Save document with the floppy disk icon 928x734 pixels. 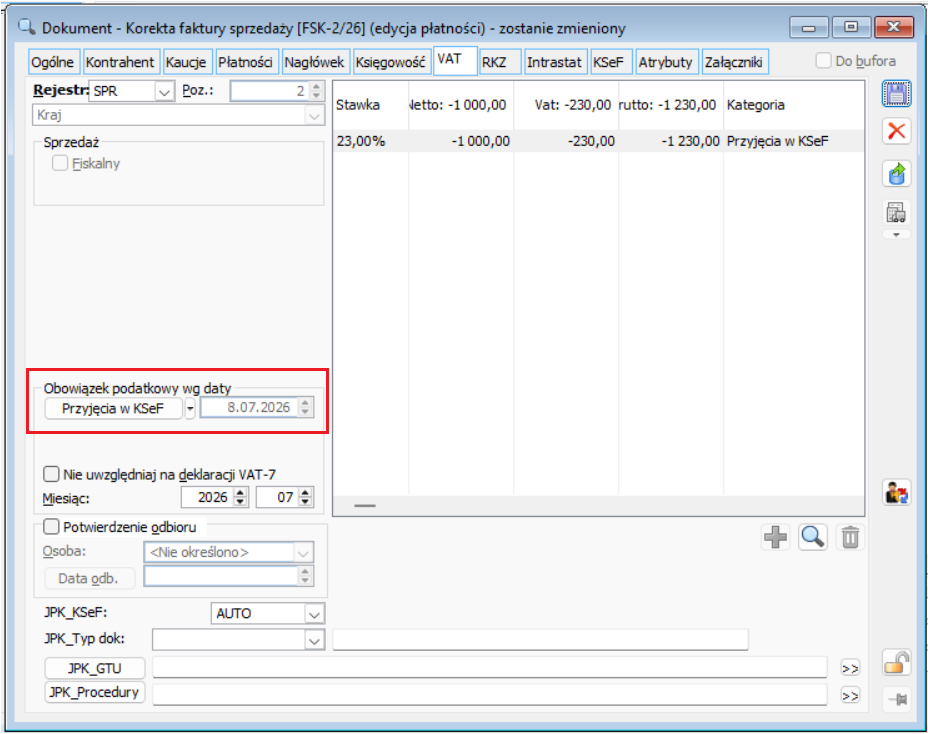[x=896, y=94]
